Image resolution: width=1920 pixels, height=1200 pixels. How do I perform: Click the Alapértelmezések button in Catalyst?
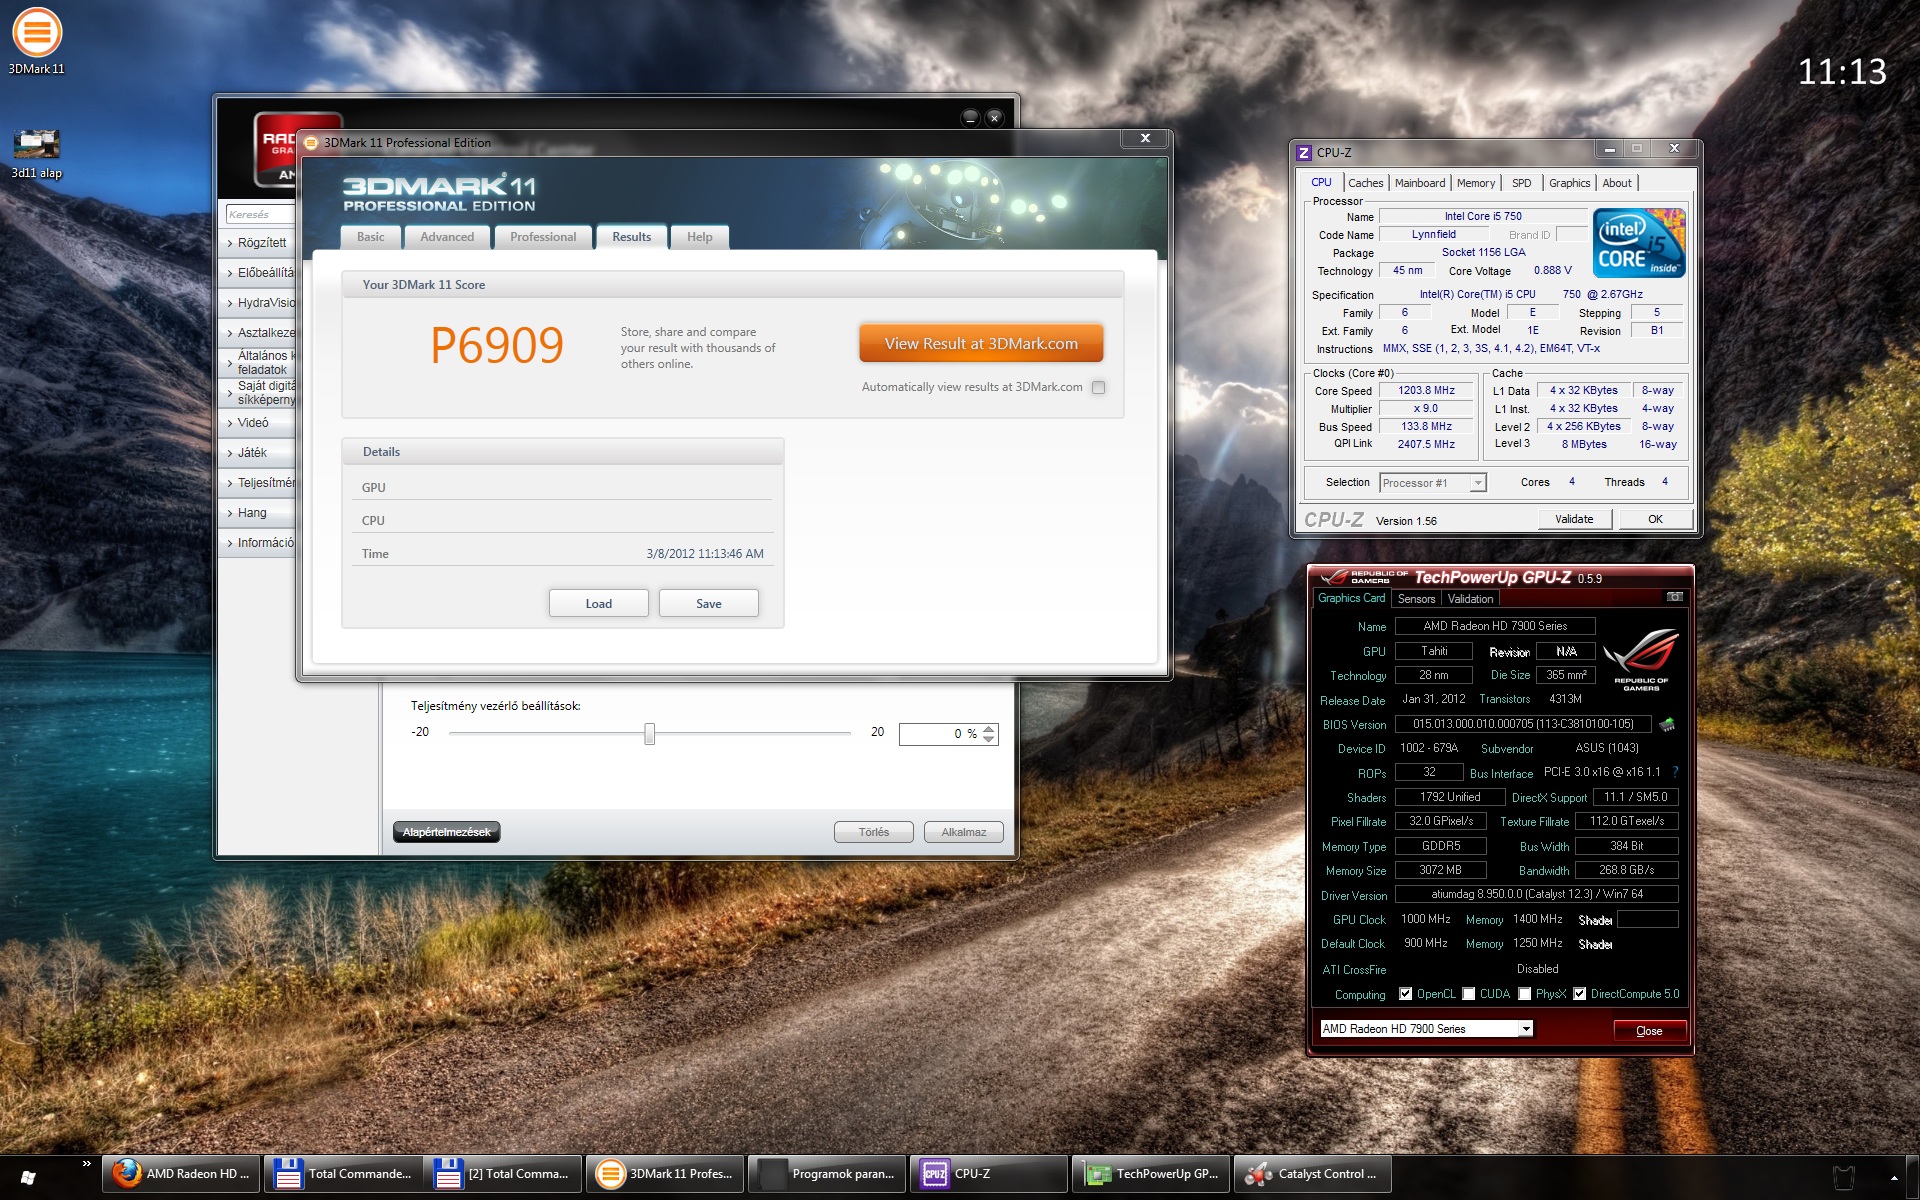(446, 832)
